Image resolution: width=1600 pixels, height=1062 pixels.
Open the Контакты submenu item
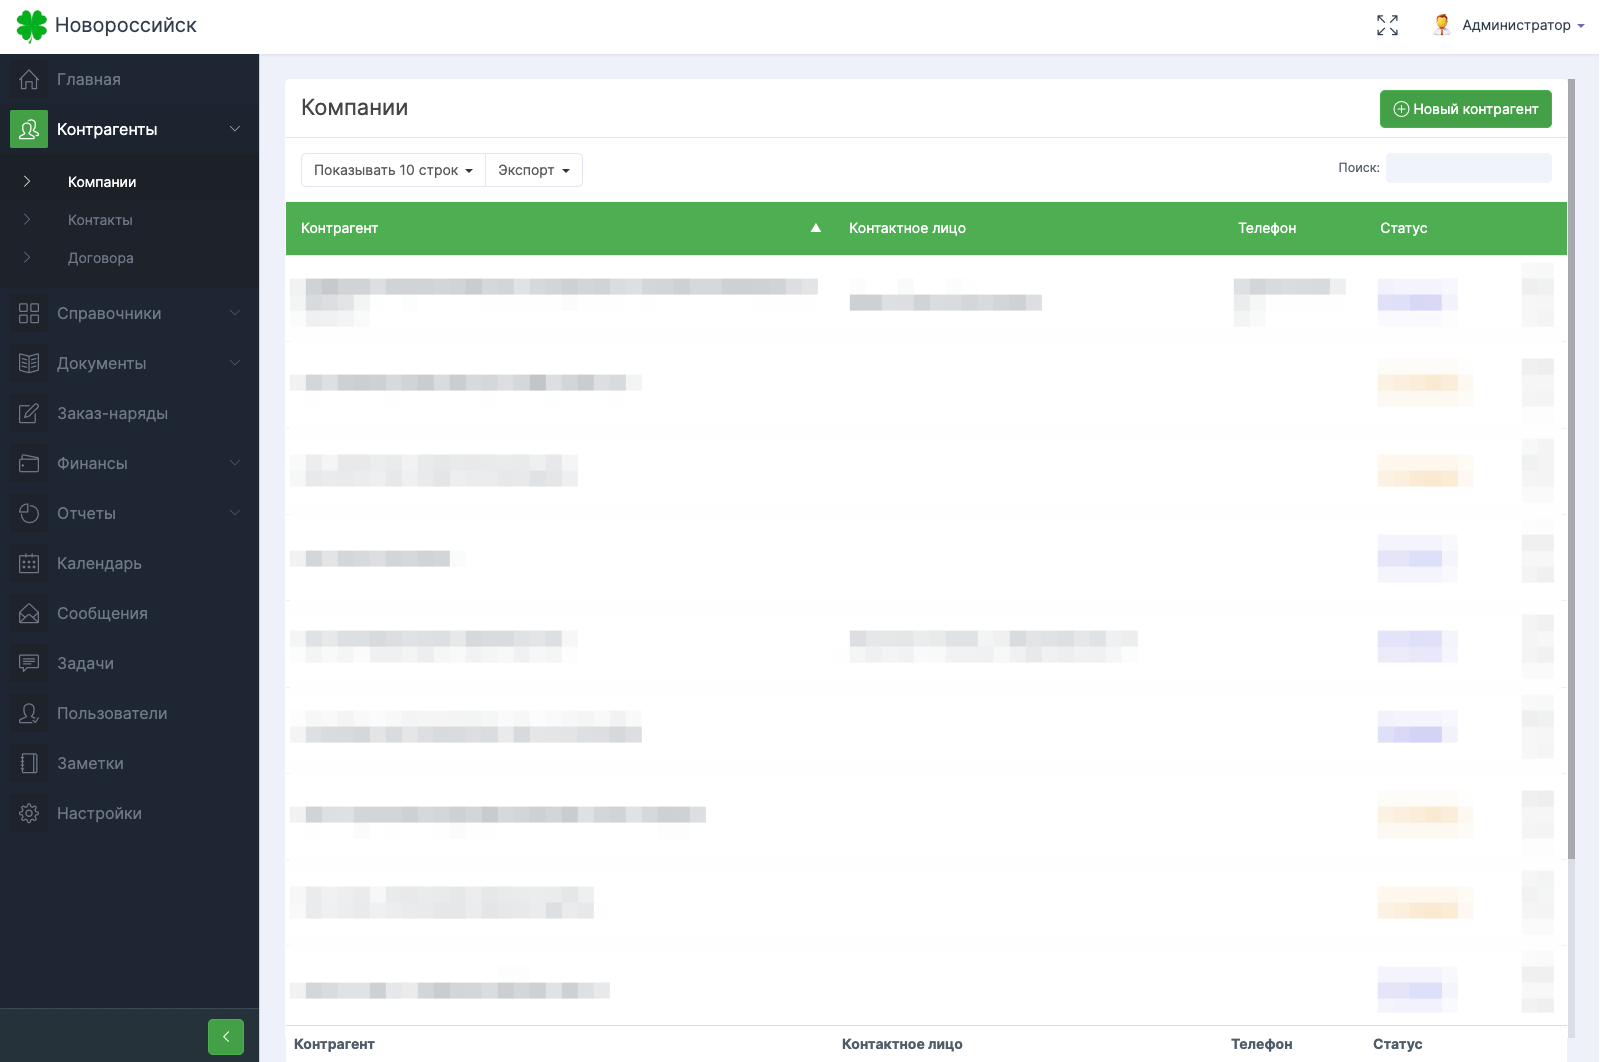coord(100,220)
